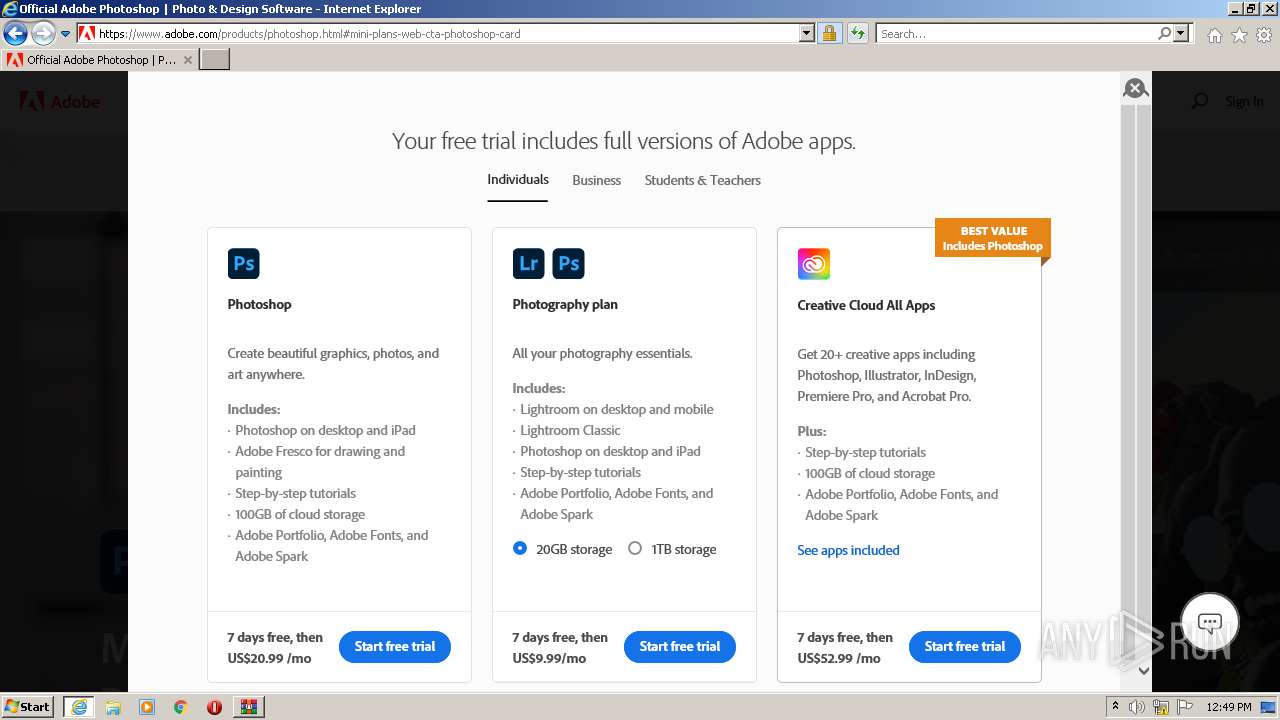Switch to Students & Teachers tab

click(703, 180)
